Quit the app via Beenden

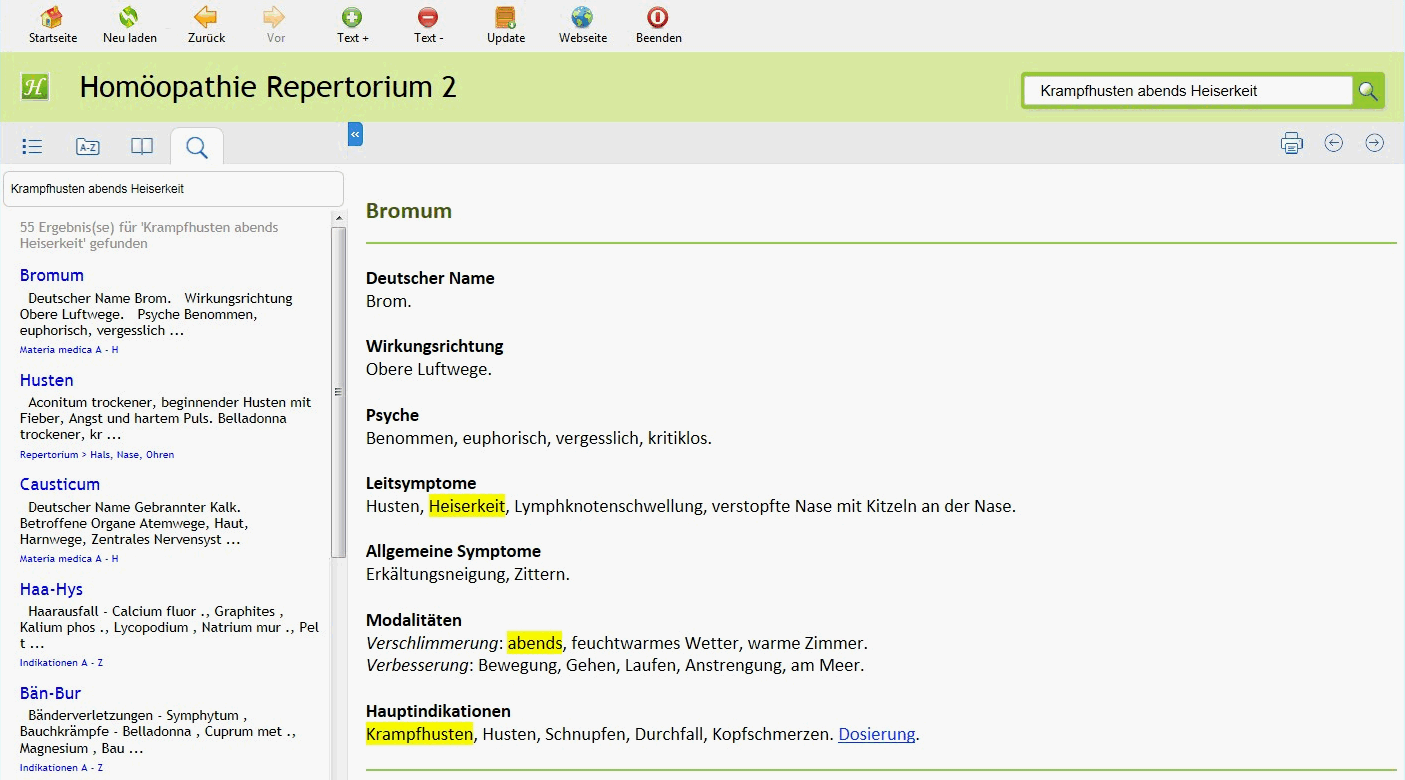(658, 18)
